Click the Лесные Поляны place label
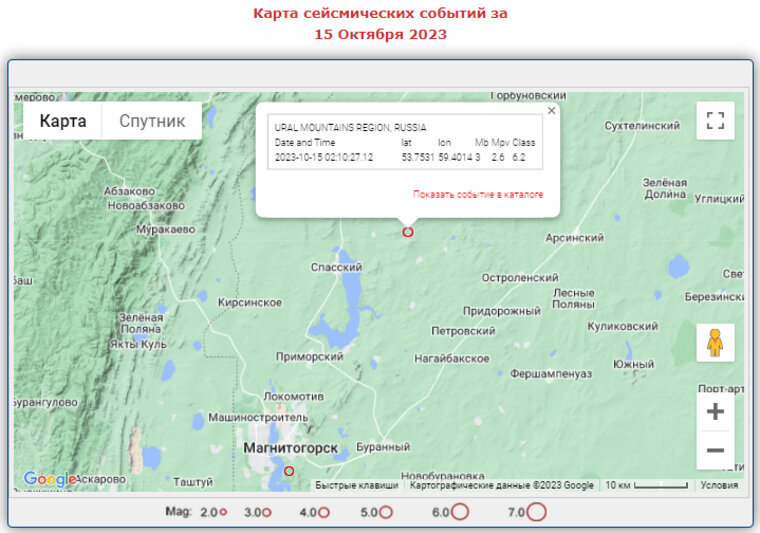The width and height of the screenshot is (760, 533). pyautogui.click(x=573, y=298)
